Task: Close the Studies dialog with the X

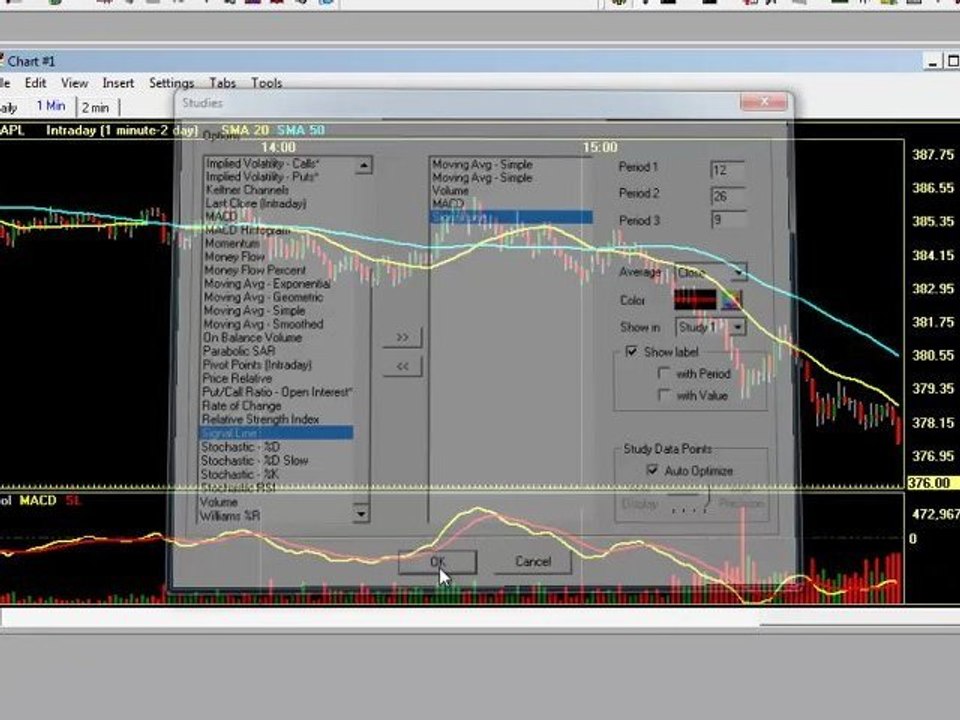Action: [763, 102]
